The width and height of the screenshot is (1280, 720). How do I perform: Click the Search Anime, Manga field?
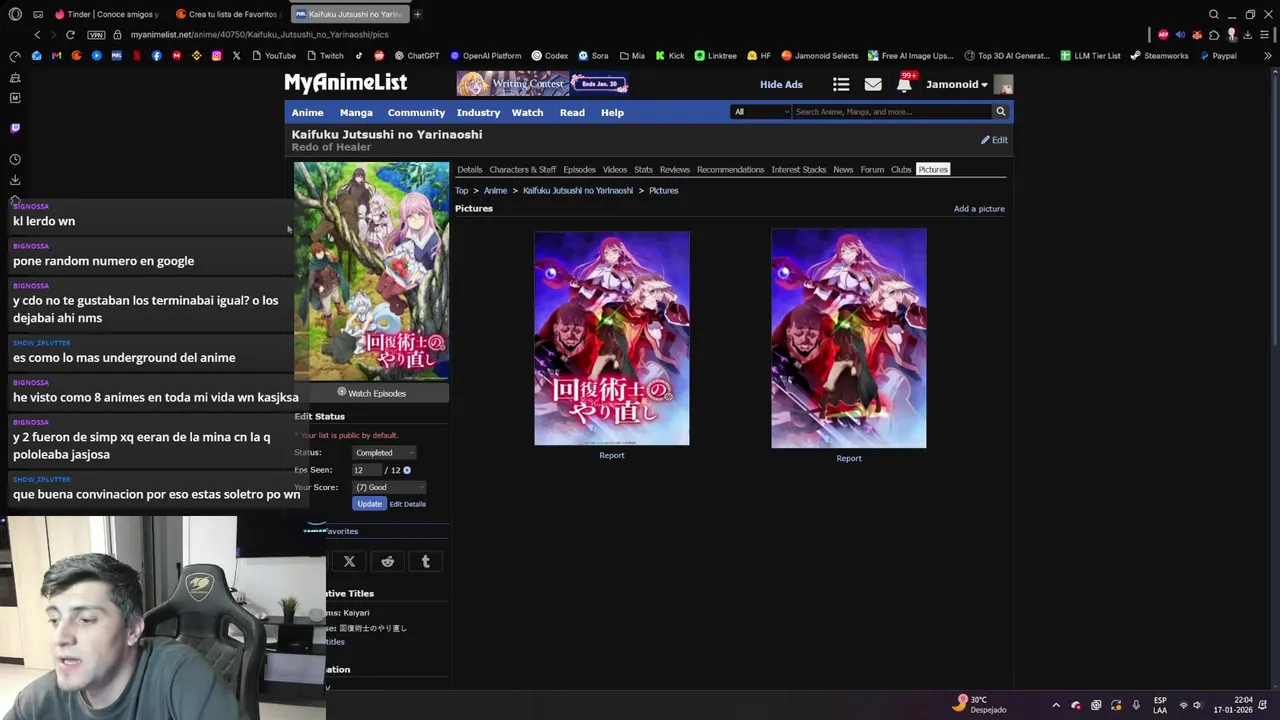pos(891,112)
